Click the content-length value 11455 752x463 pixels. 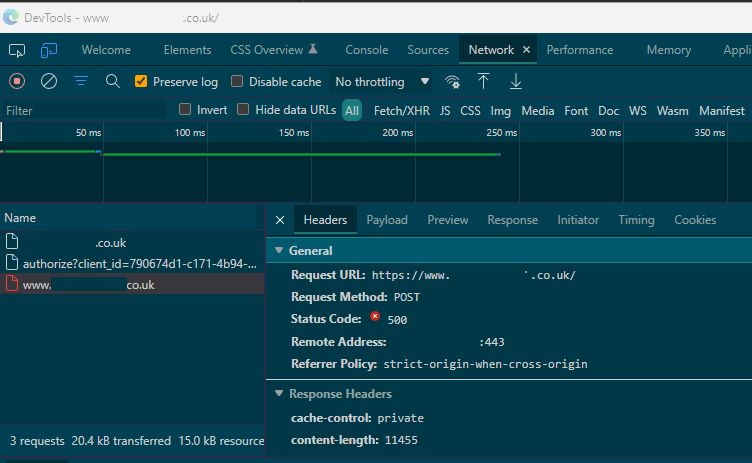click(x=401, y=440)
